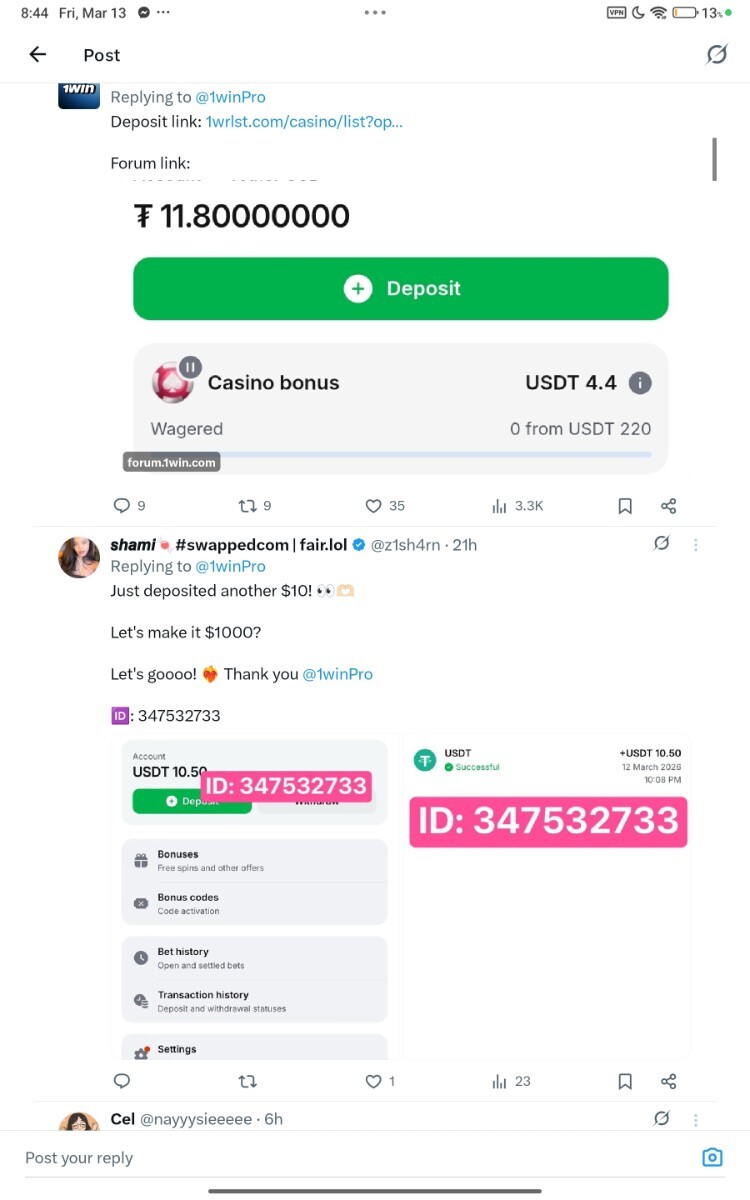Open the @1winPro mention in shami's thanks
Viewport: 750px width, 1200px height.
pyautogui.click(x=337, y=674)
